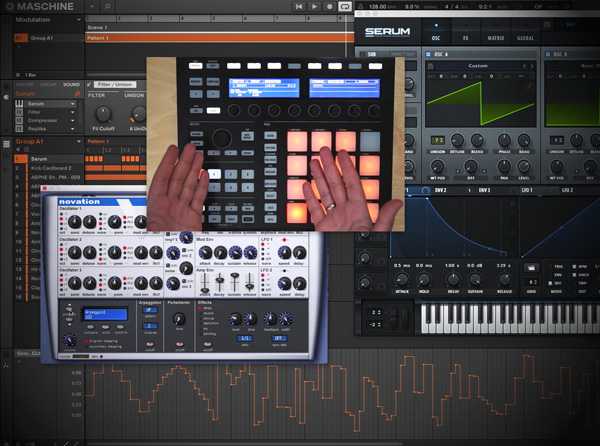Screen dimensions: 600x446
Task: Click the Compressor plugin slot icon
Action: pyautogui.click(x=19, y=120)
